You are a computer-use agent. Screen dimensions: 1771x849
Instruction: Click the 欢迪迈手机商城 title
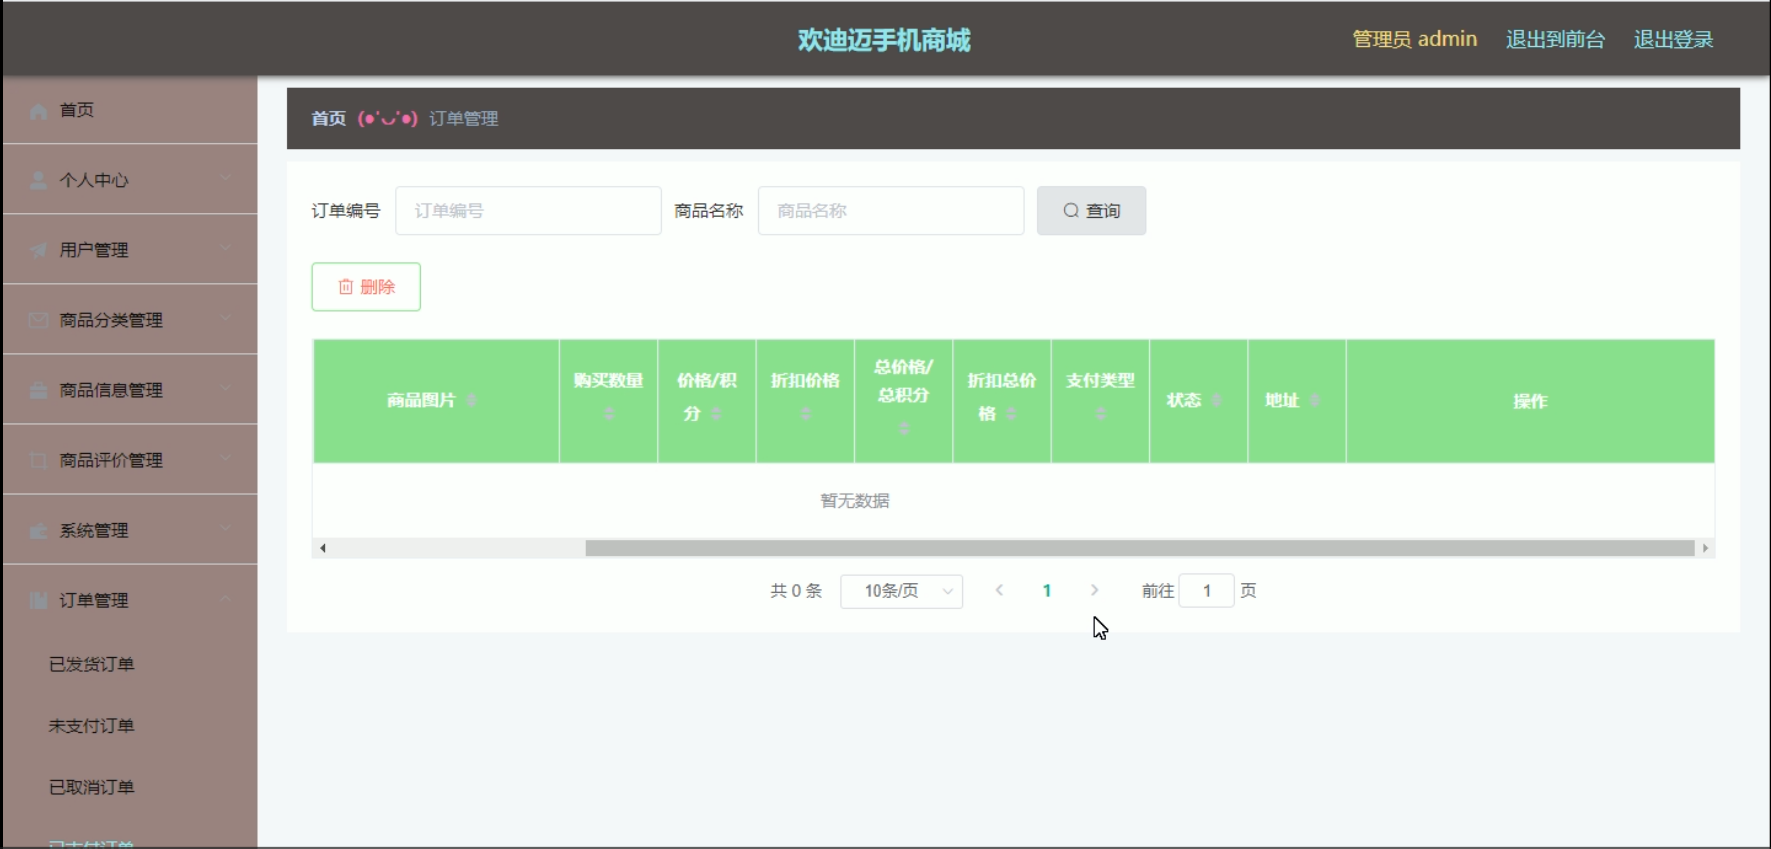coord(884,40)
